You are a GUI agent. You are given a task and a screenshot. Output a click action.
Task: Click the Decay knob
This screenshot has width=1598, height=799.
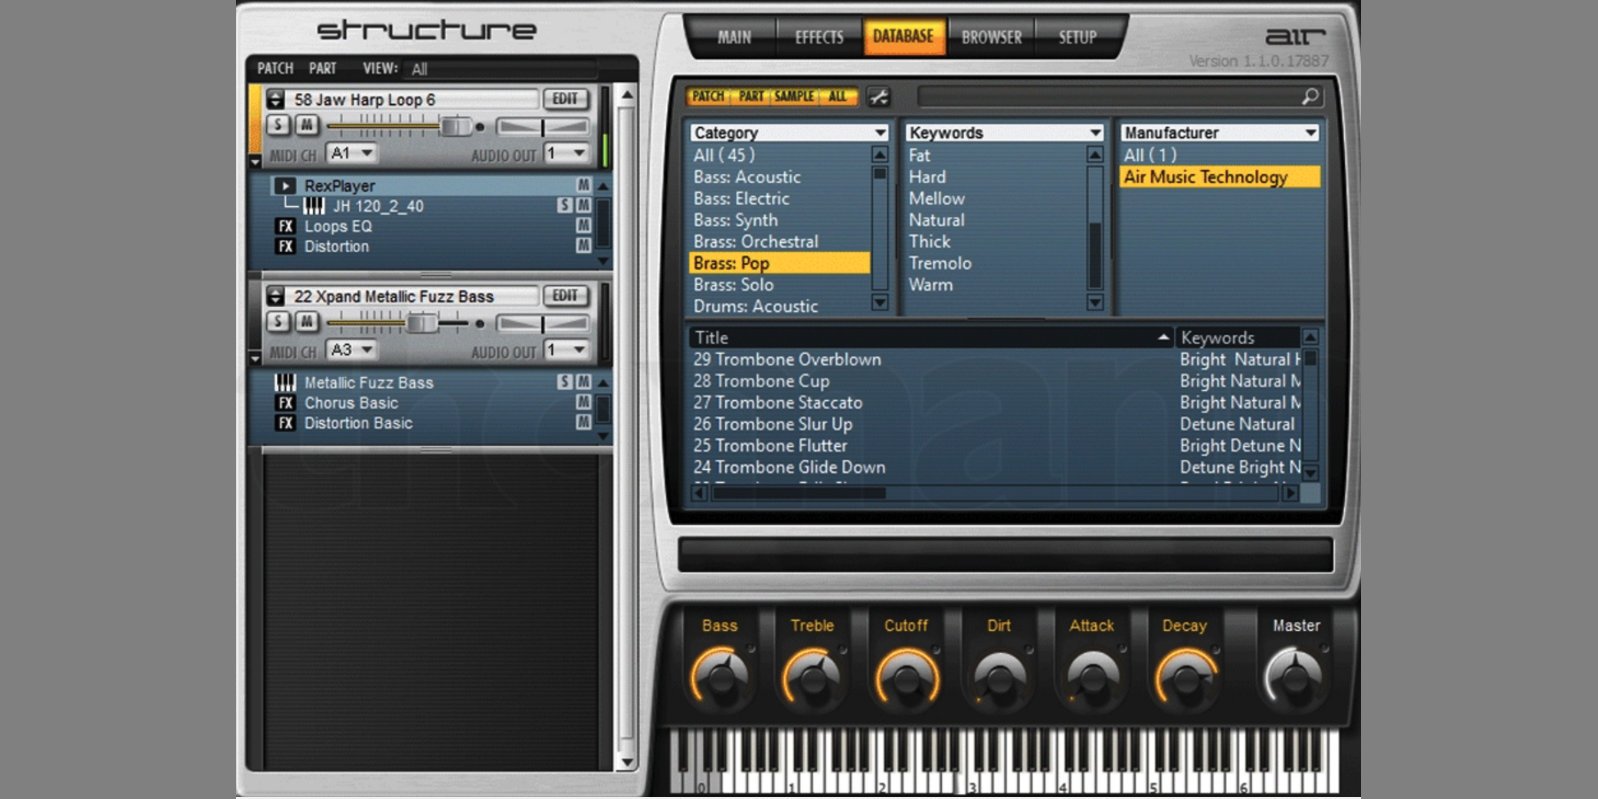[x=1185, y=678]
